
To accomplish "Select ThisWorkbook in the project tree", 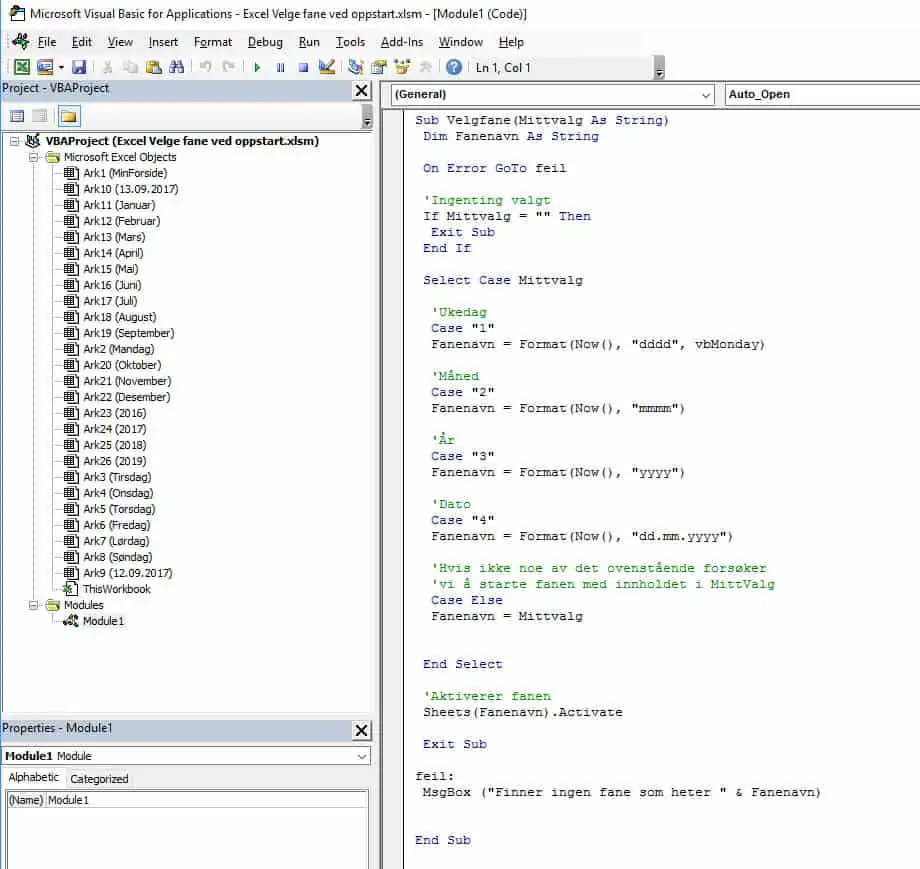I will click(117, 589).
